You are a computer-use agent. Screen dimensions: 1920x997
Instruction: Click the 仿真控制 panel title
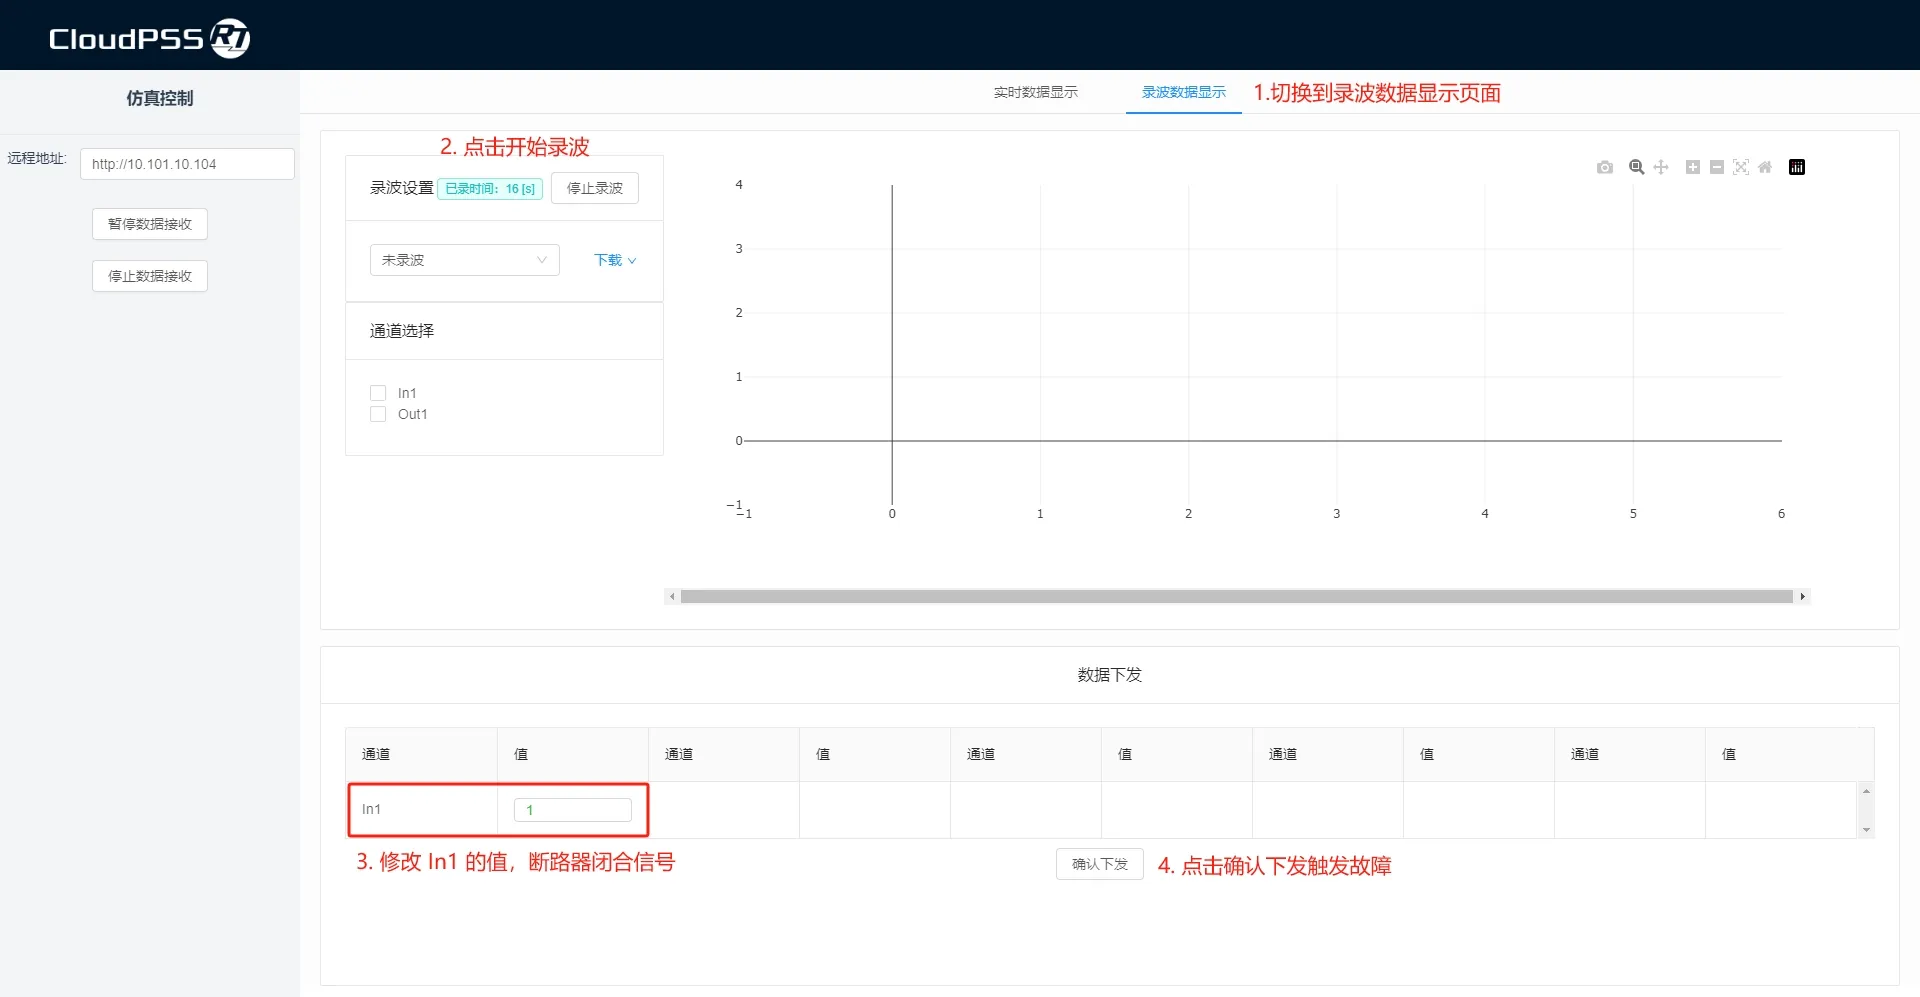[x=160, y=98]
